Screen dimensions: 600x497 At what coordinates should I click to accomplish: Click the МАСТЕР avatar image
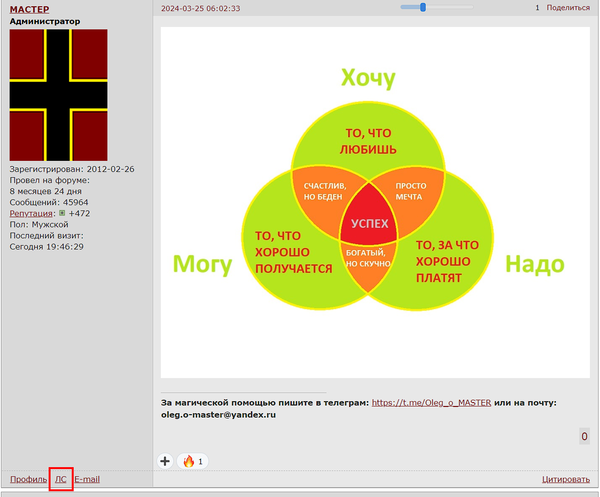[x=58, y=95]
